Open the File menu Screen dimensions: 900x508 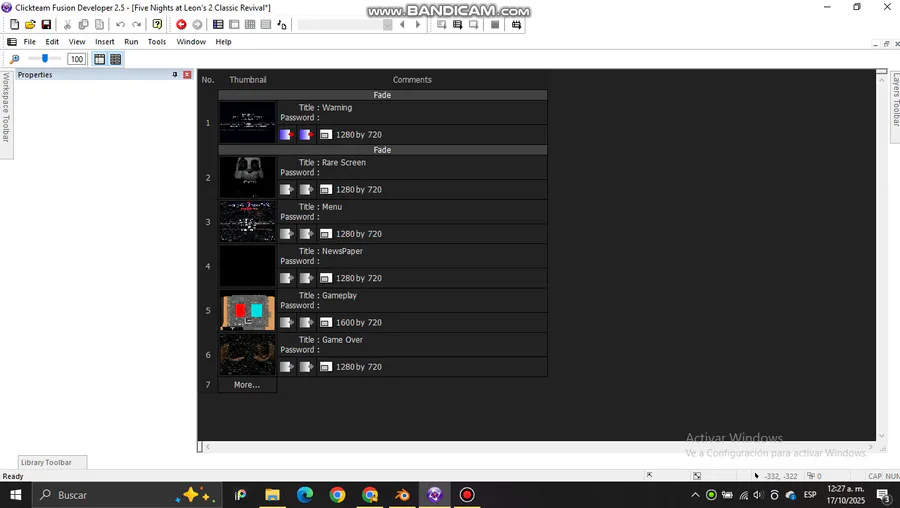29,42
